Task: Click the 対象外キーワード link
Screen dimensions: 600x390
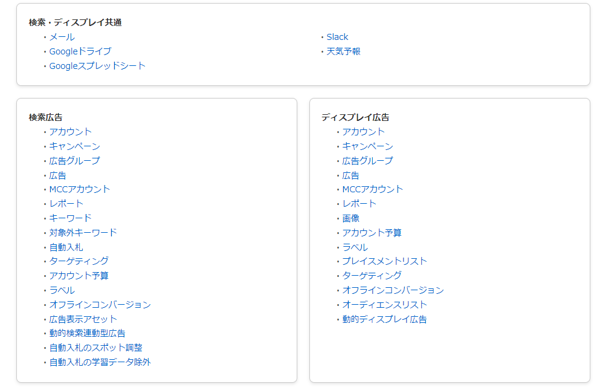Action: (x=83, y=233)
